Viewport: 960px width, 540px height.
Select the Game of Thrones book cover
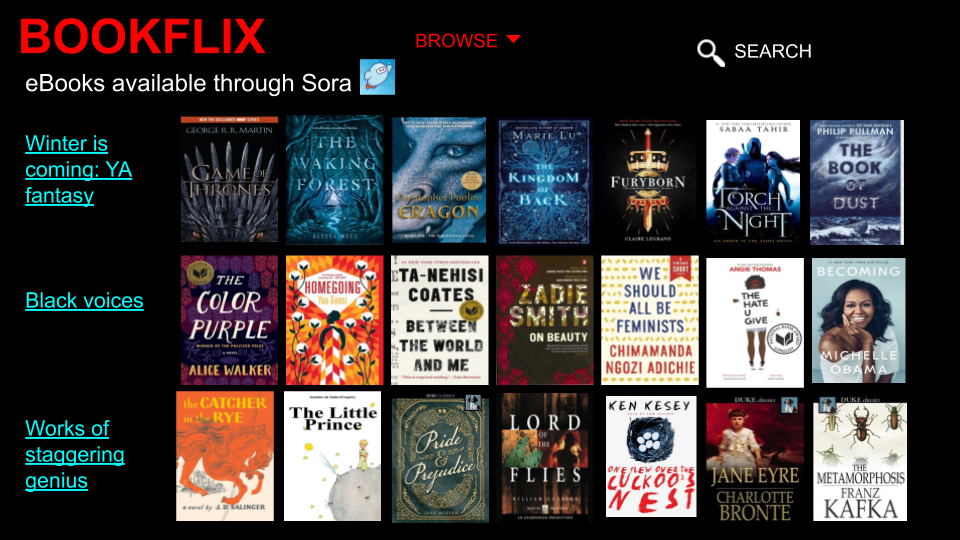coord(229,179)
